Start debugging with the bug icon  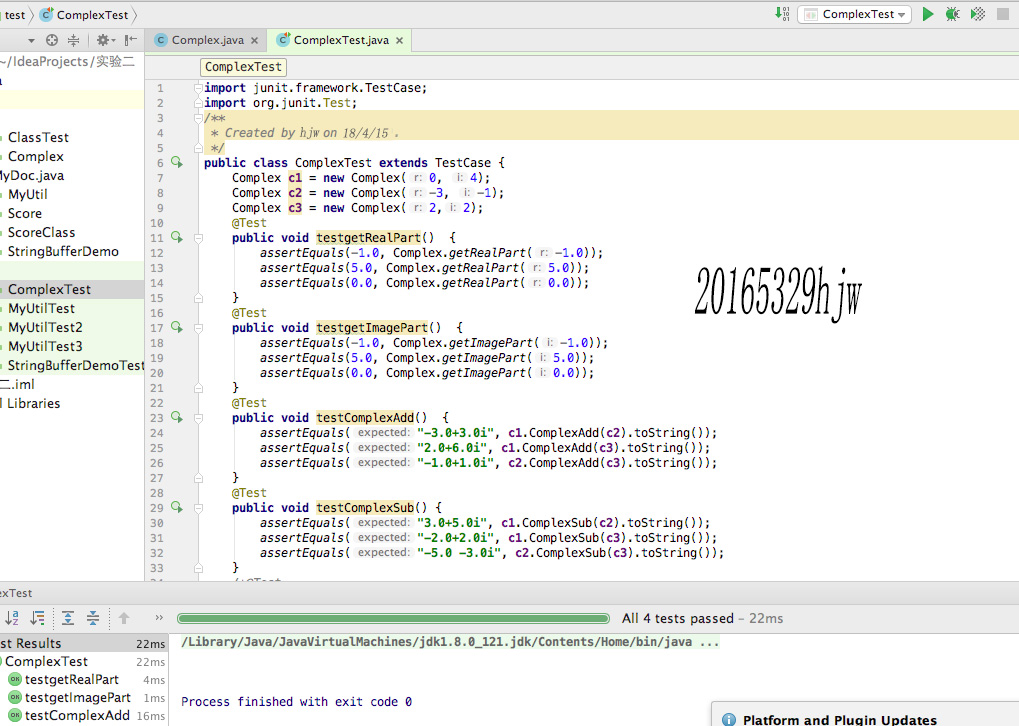coord(952,14)
